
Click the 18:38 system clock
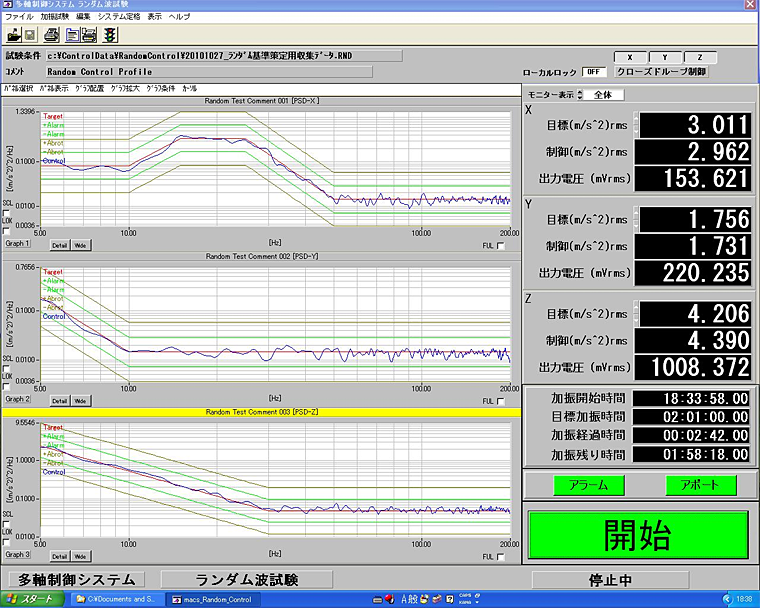click(744, 599)
